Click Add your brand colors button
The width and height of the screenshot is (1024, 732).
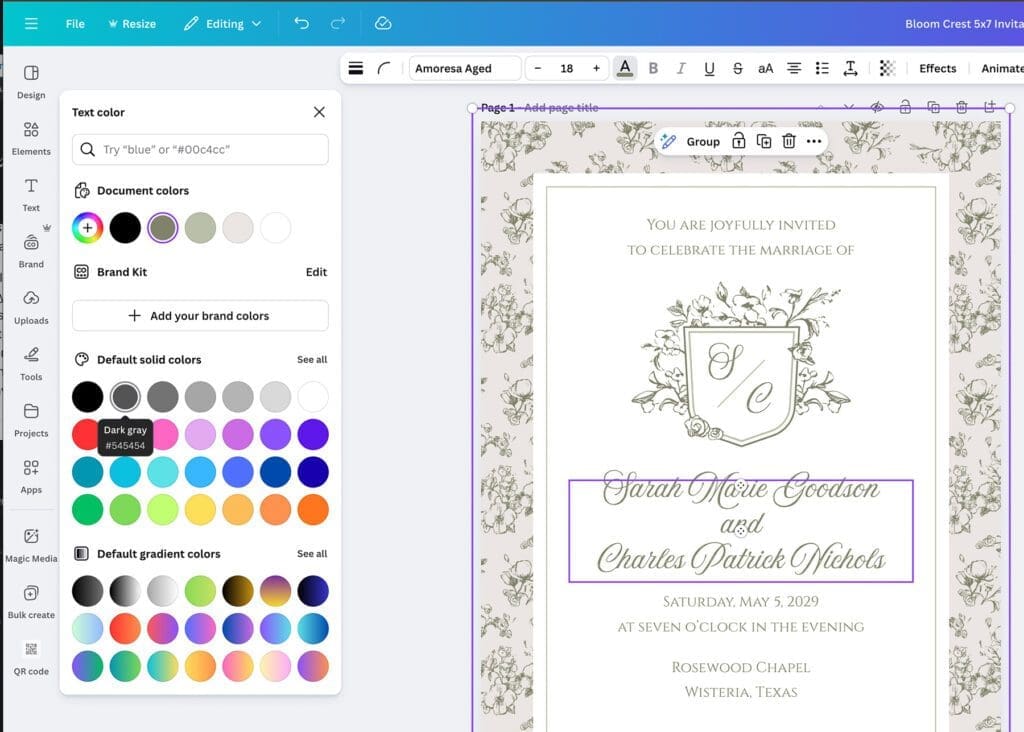[x=200, y=315]
